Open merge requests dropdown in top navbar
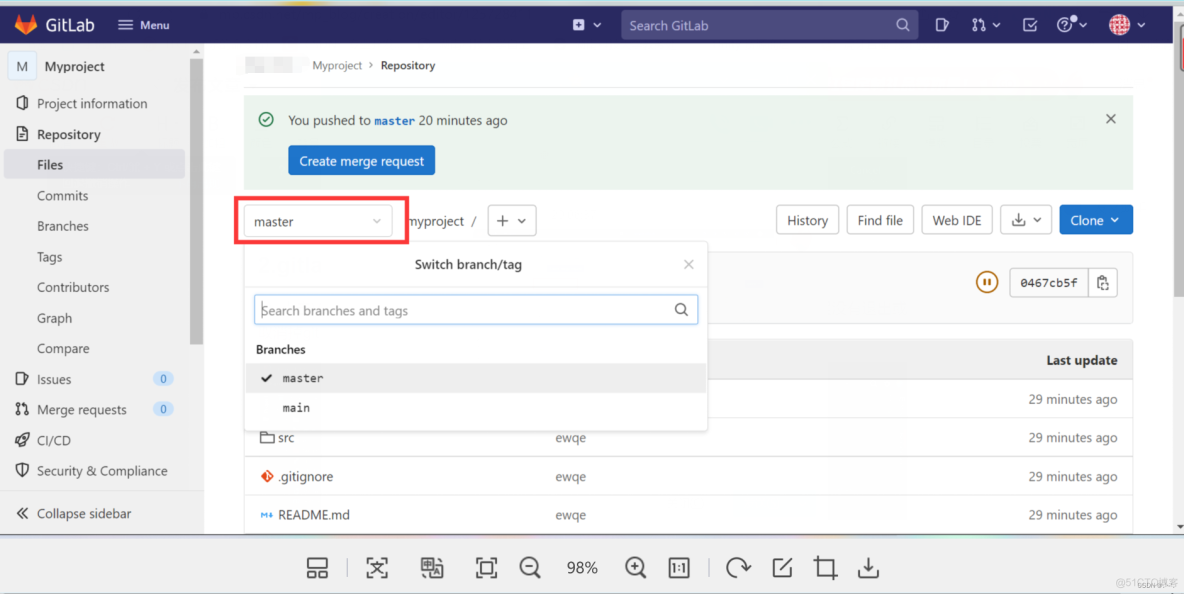 986,25
